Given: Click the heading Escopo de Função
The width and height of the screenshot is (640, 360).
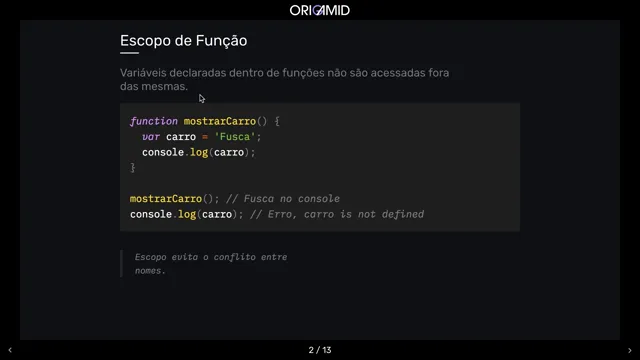Looking at the screenshot, I should coord(183,41).
